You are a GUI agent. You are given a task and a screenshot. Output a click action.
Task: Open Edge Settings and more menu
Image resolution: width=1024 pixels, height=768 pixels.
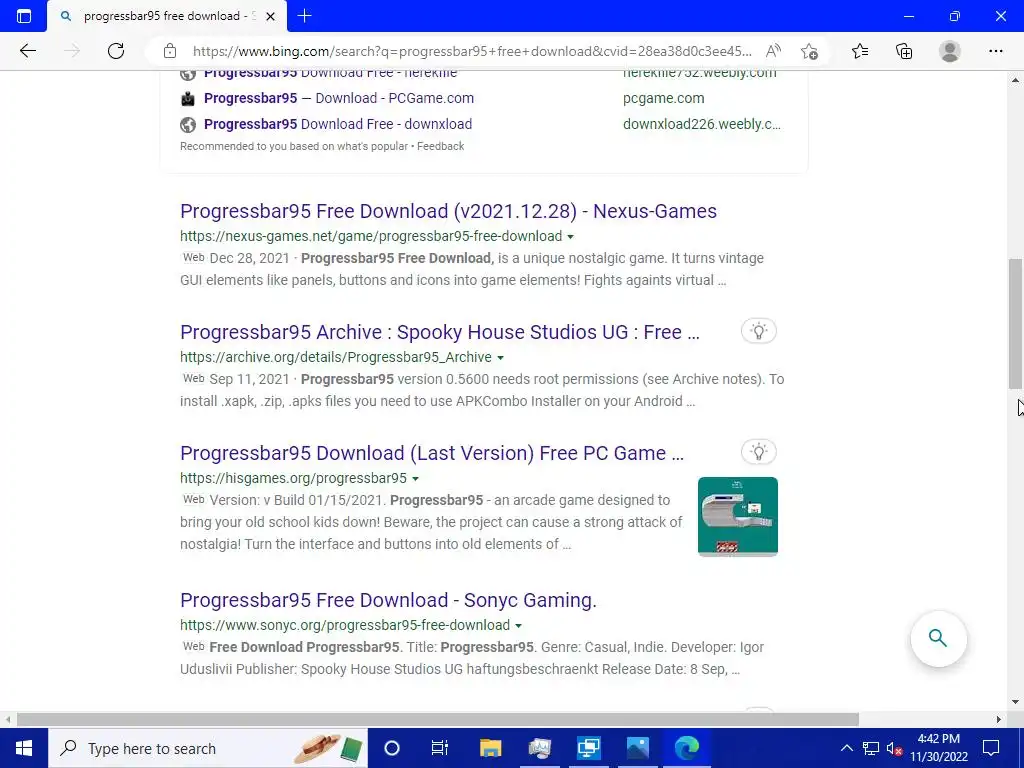pyautogui.click(x=995, y=51)
